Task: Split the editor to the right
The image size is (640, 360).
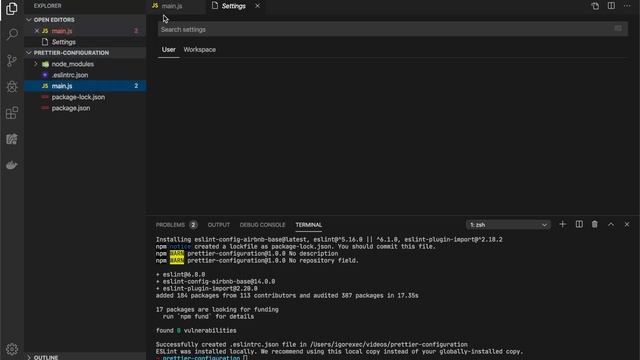Action: (x=611, y=6)
